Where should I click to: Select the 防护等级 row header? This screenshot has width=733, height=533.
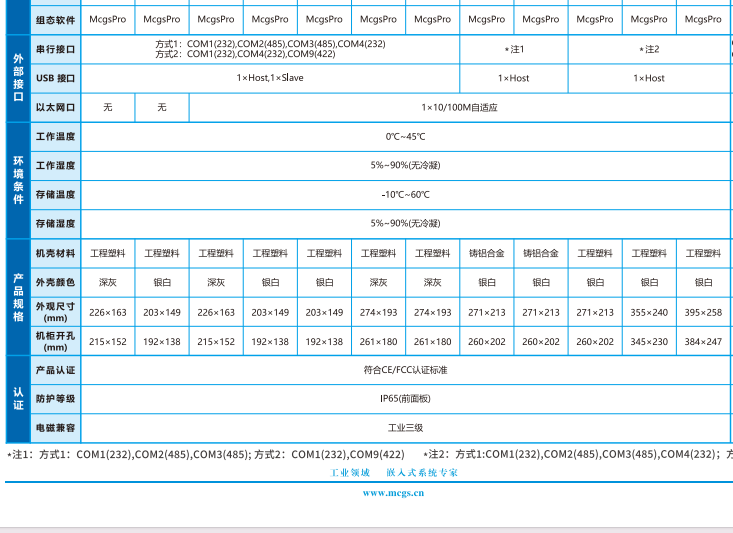pyautogui.click(x=56, y=399)
